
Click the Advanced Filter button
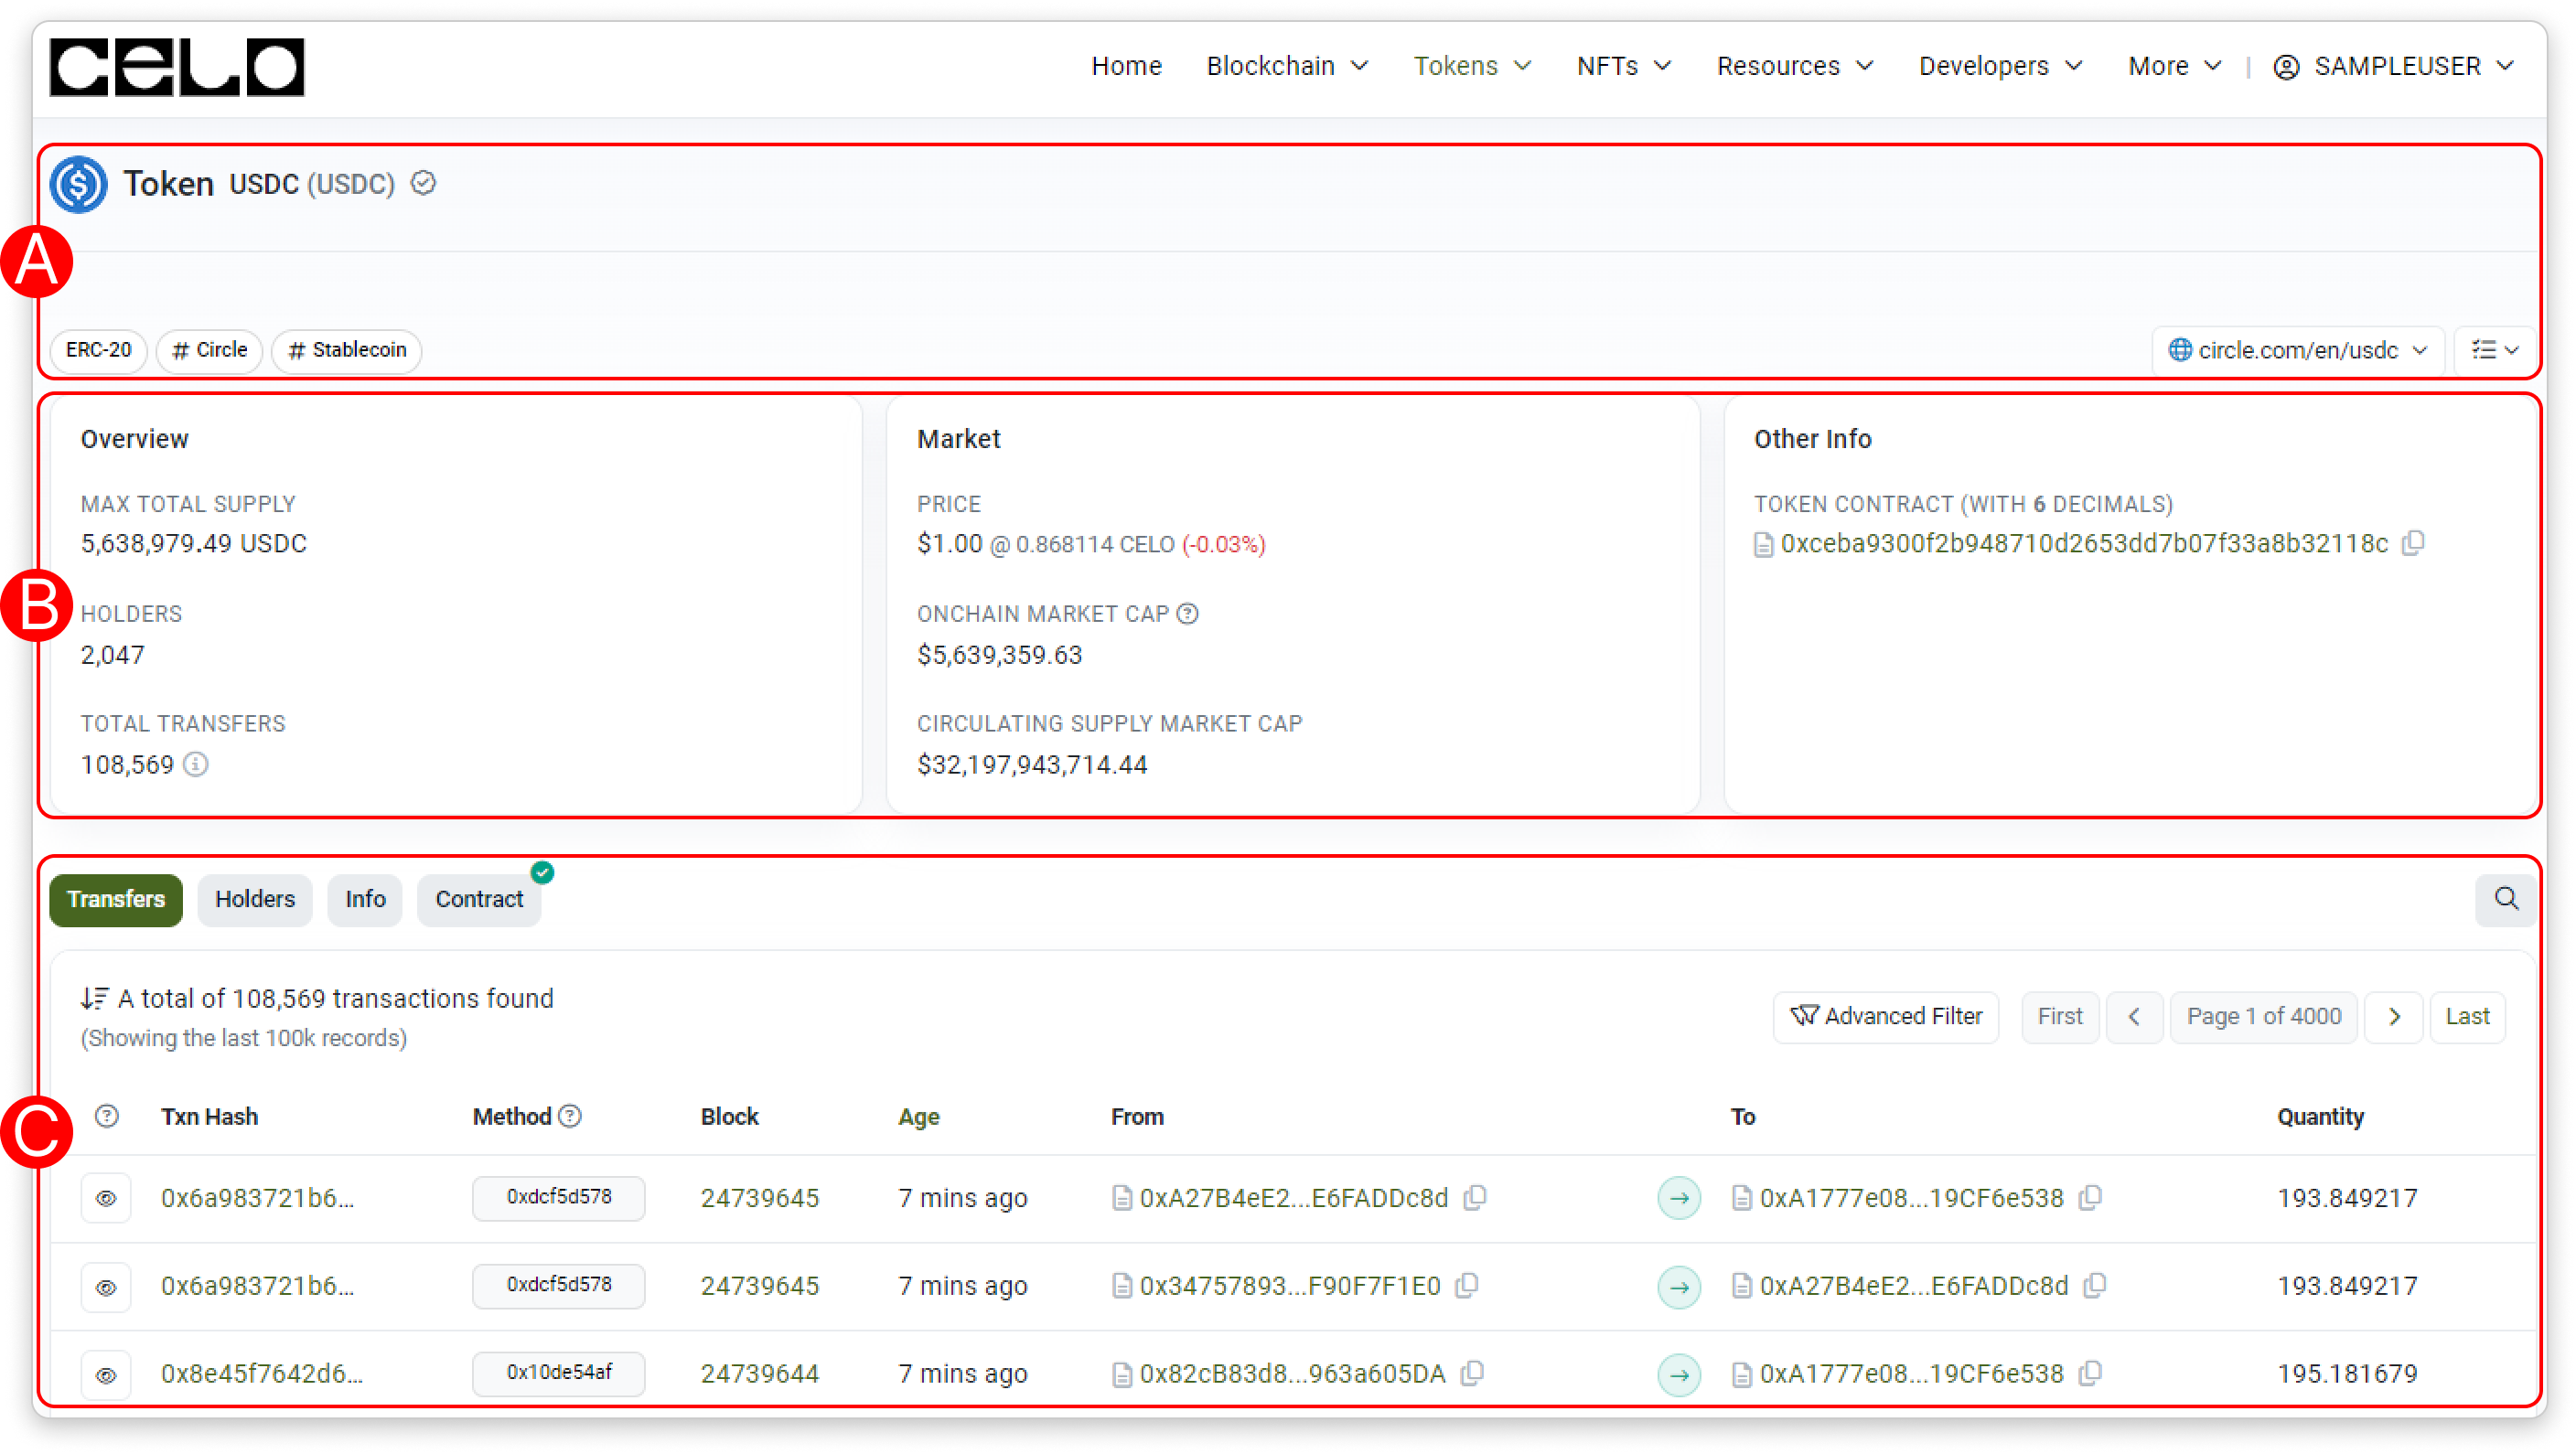point(1885,1017)
